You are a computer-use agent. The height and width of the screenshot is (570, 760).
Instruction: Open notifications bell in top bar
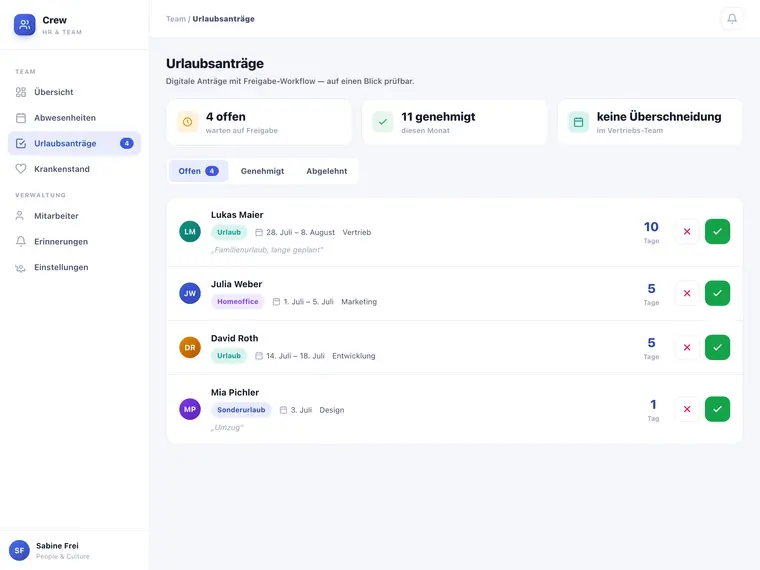(x=732, y=19)
